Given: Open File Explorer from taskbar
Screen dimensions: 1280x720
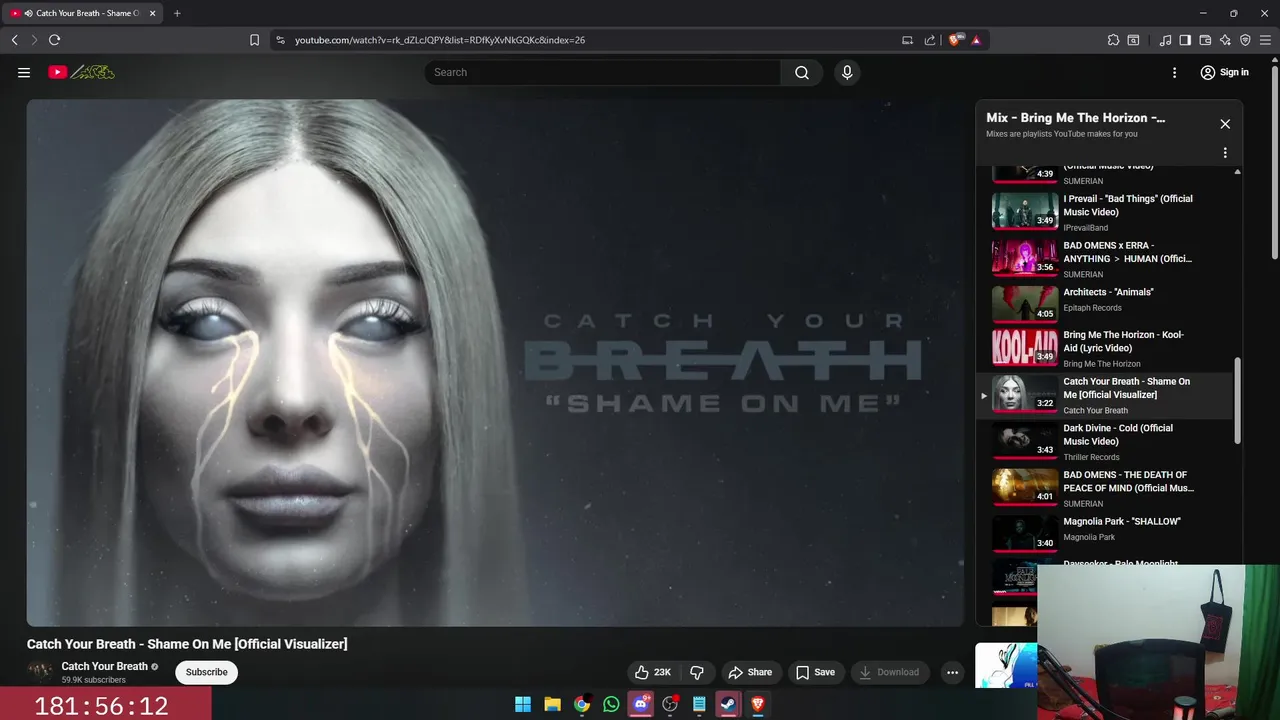Looking at the screenshot, I should [552, 704].
